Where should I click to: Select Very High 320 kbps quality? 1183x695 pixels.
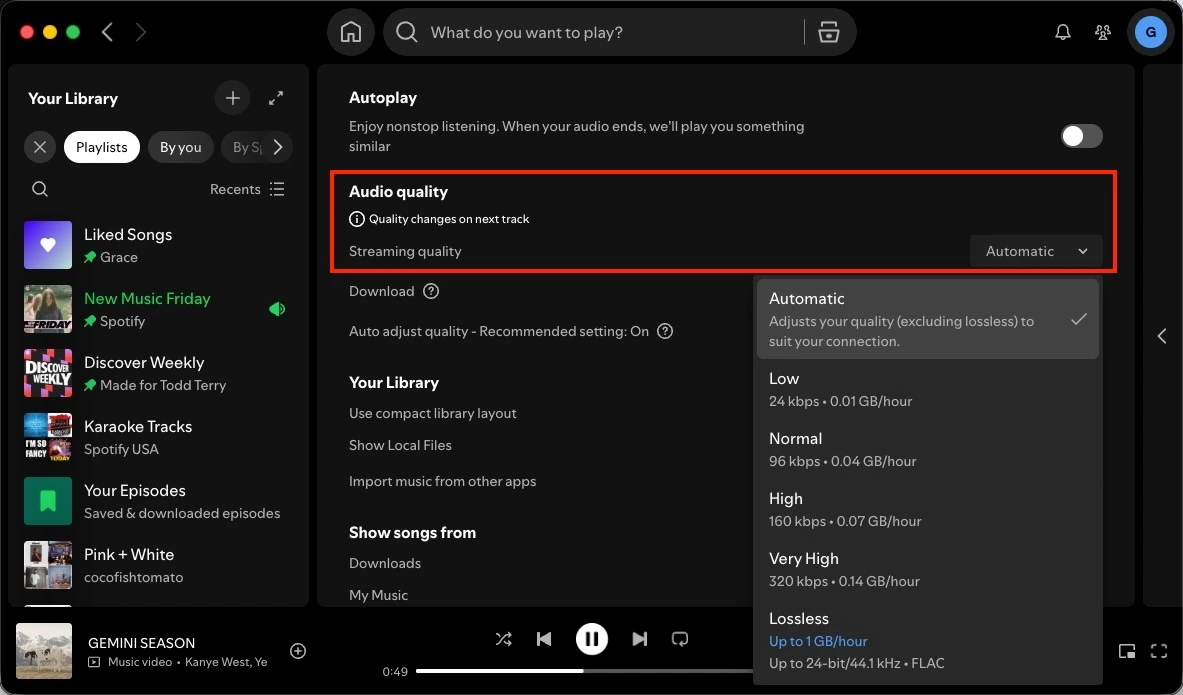click(927, 570)
